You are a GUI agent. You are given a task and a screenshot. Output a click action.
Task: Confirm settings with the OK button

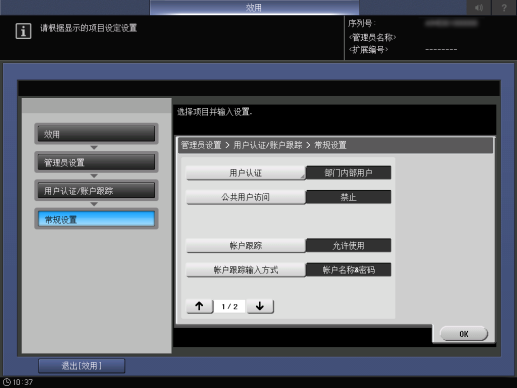pyautogui.click(x=464, y=334)
